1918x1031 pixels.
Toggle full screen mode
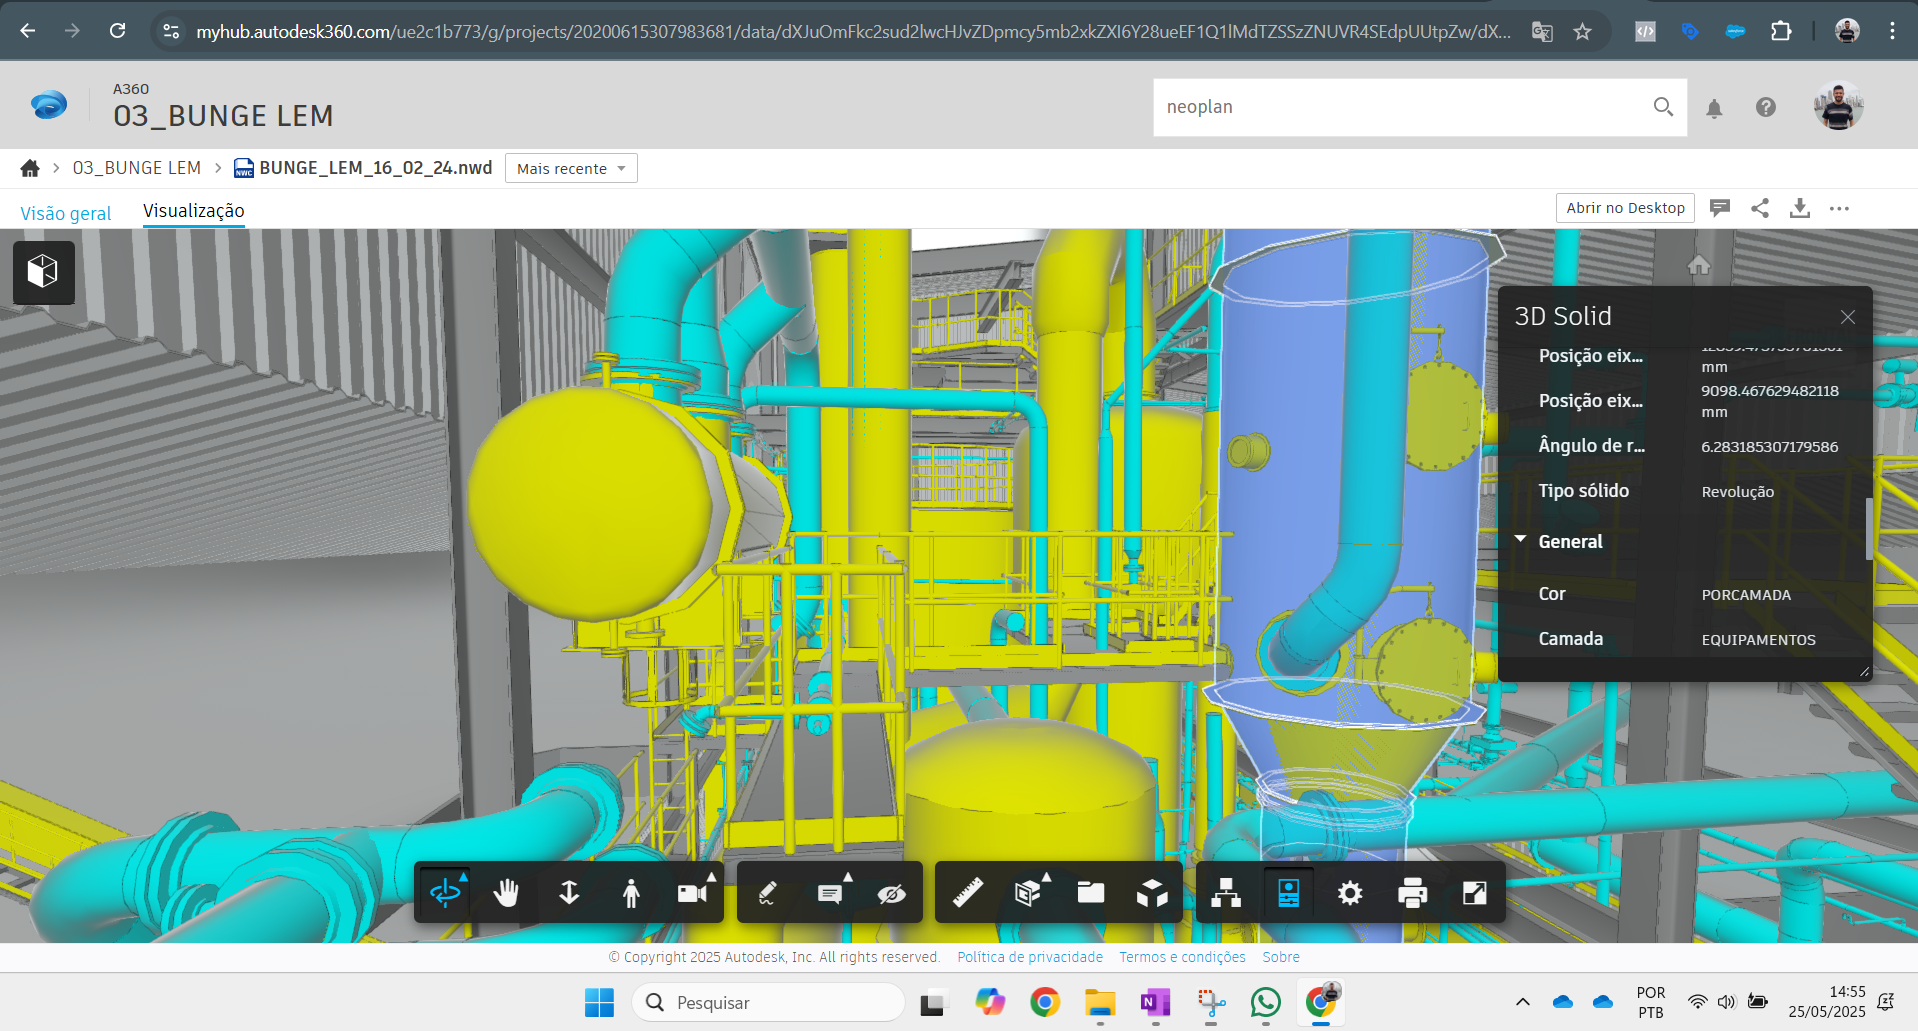tap(1474, 892)
